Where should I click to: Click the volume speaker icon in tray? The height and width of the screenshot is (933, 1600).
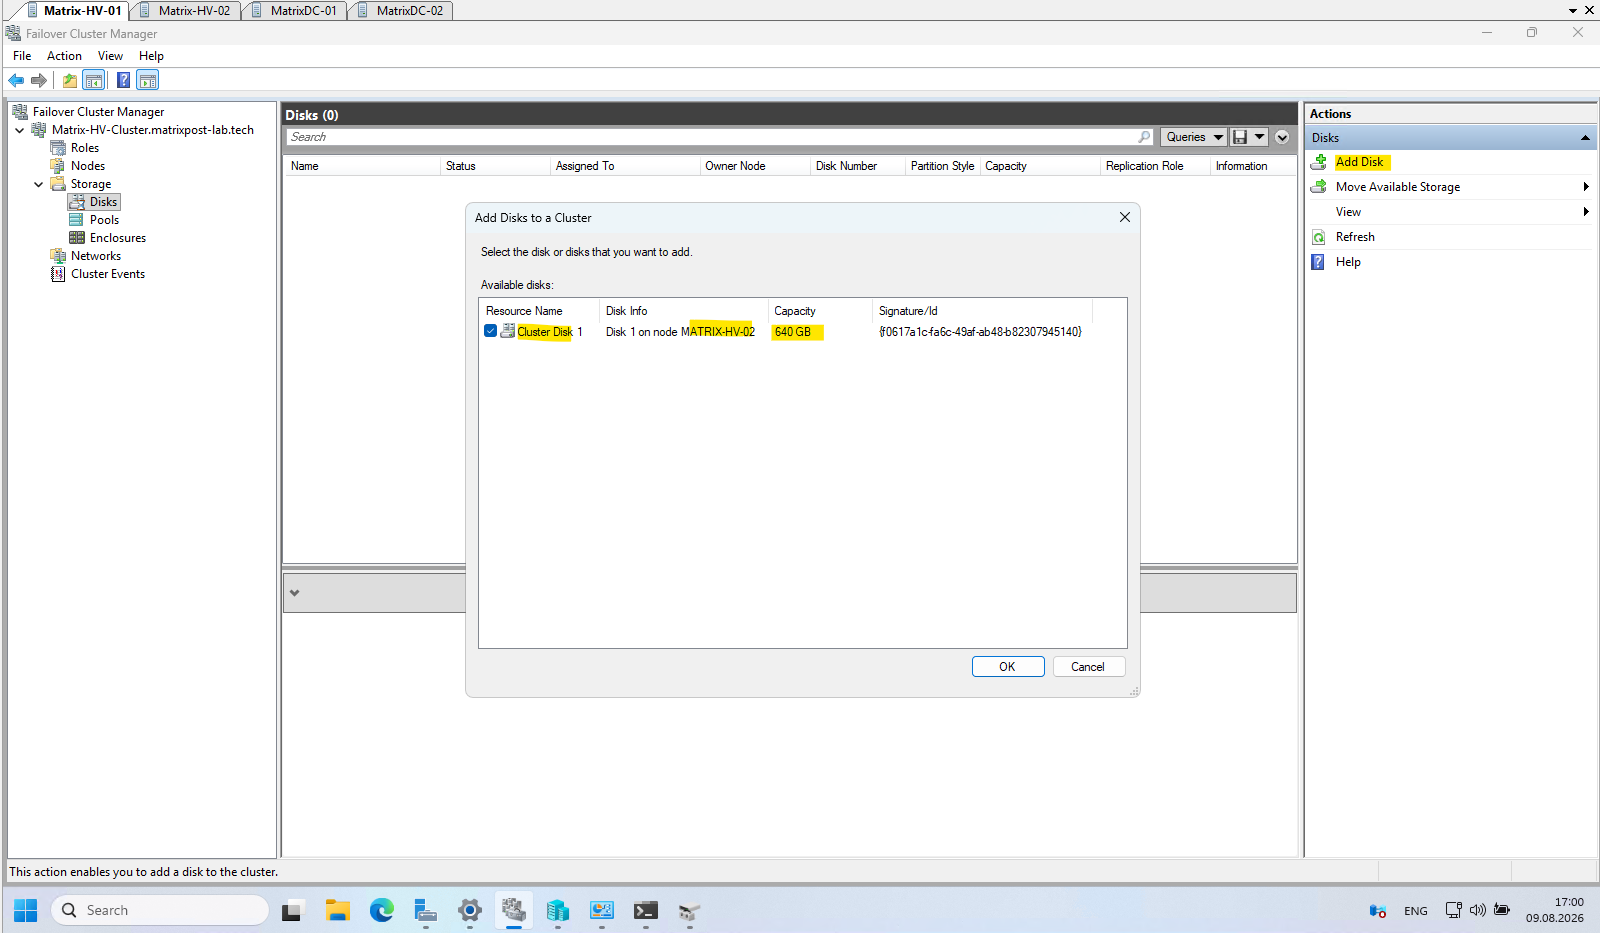1477,910
